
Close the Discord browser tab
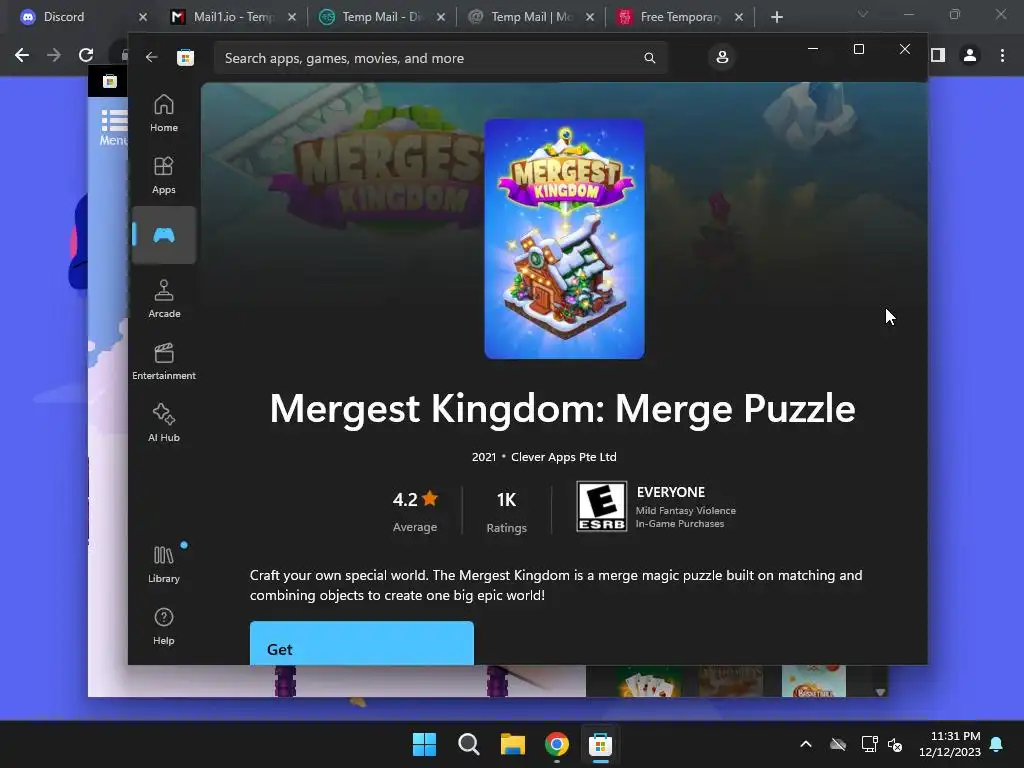coord(143,17)
